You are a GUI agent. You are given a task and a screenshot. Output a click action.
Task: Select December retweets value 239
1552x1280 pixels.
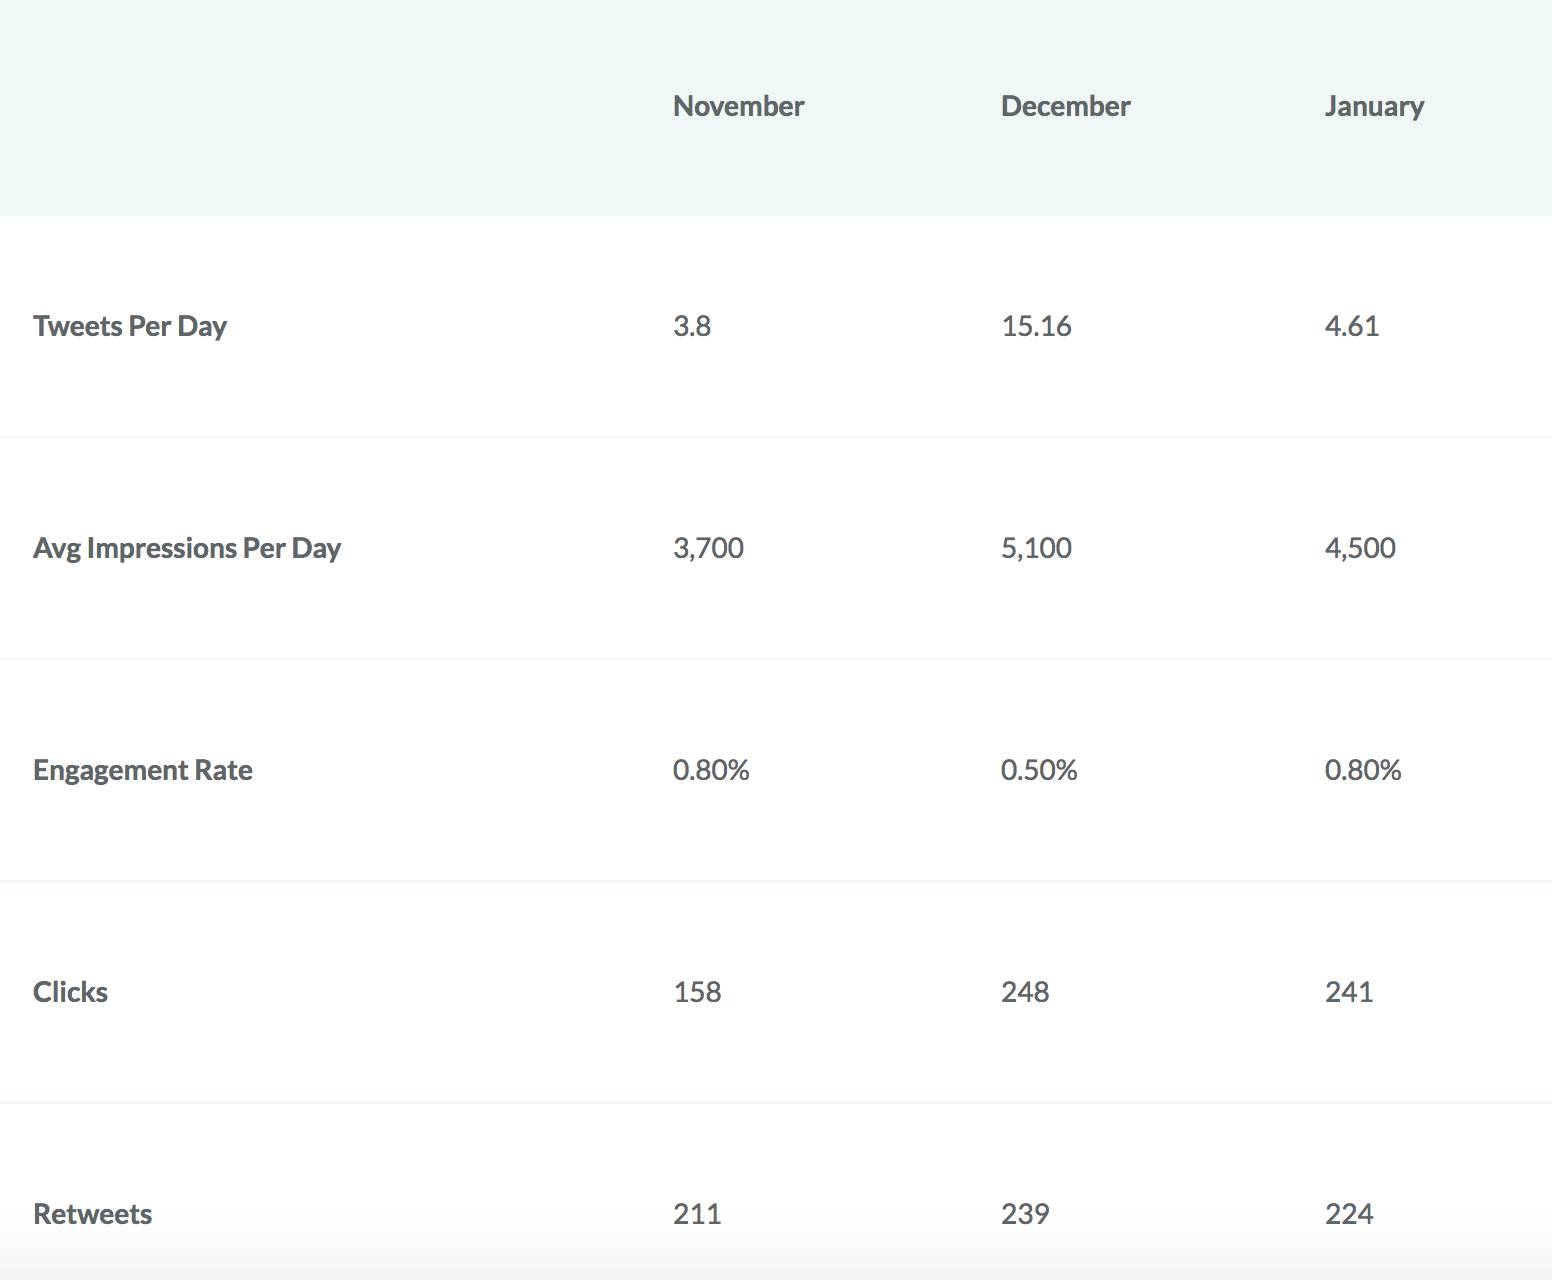click(x=1025, y=1214)
